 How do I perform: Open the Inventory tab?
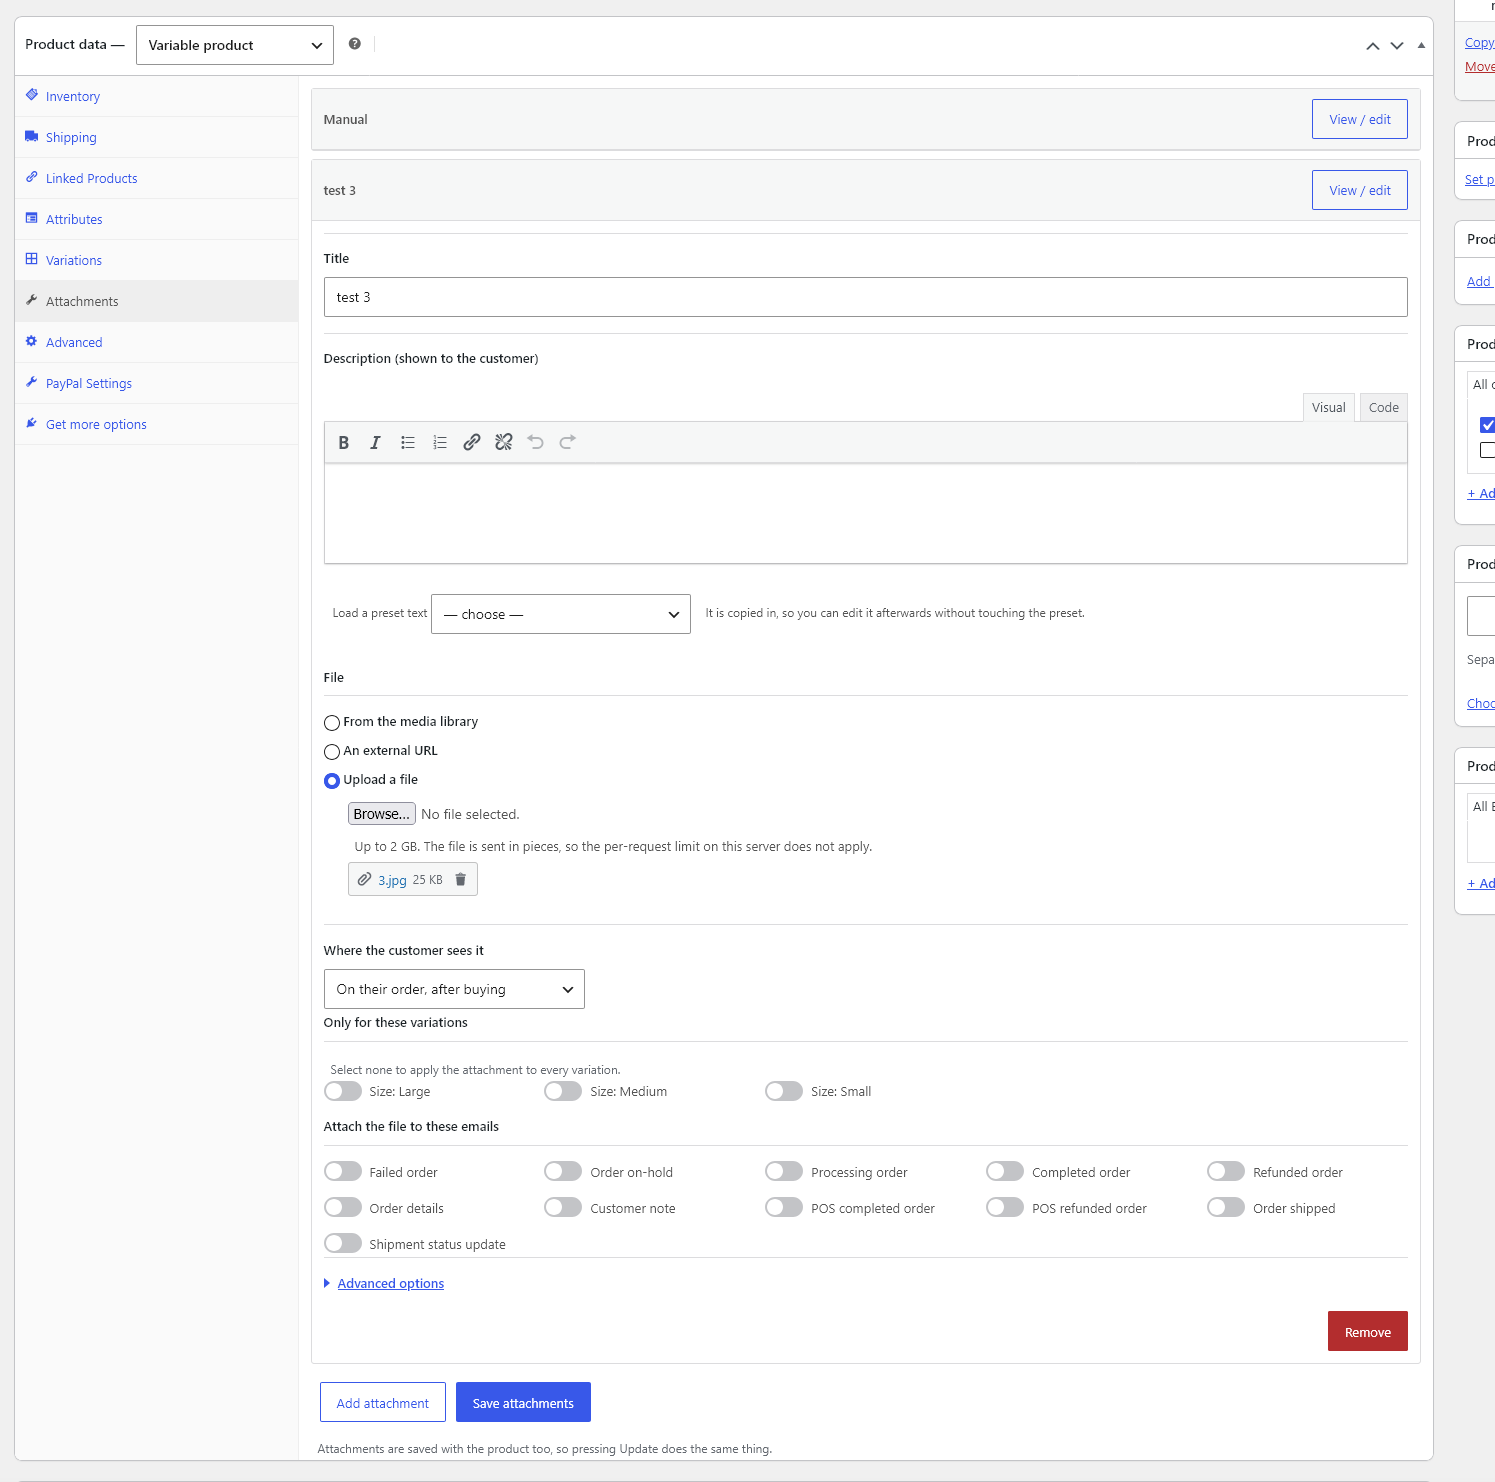[x=157, y=96]
